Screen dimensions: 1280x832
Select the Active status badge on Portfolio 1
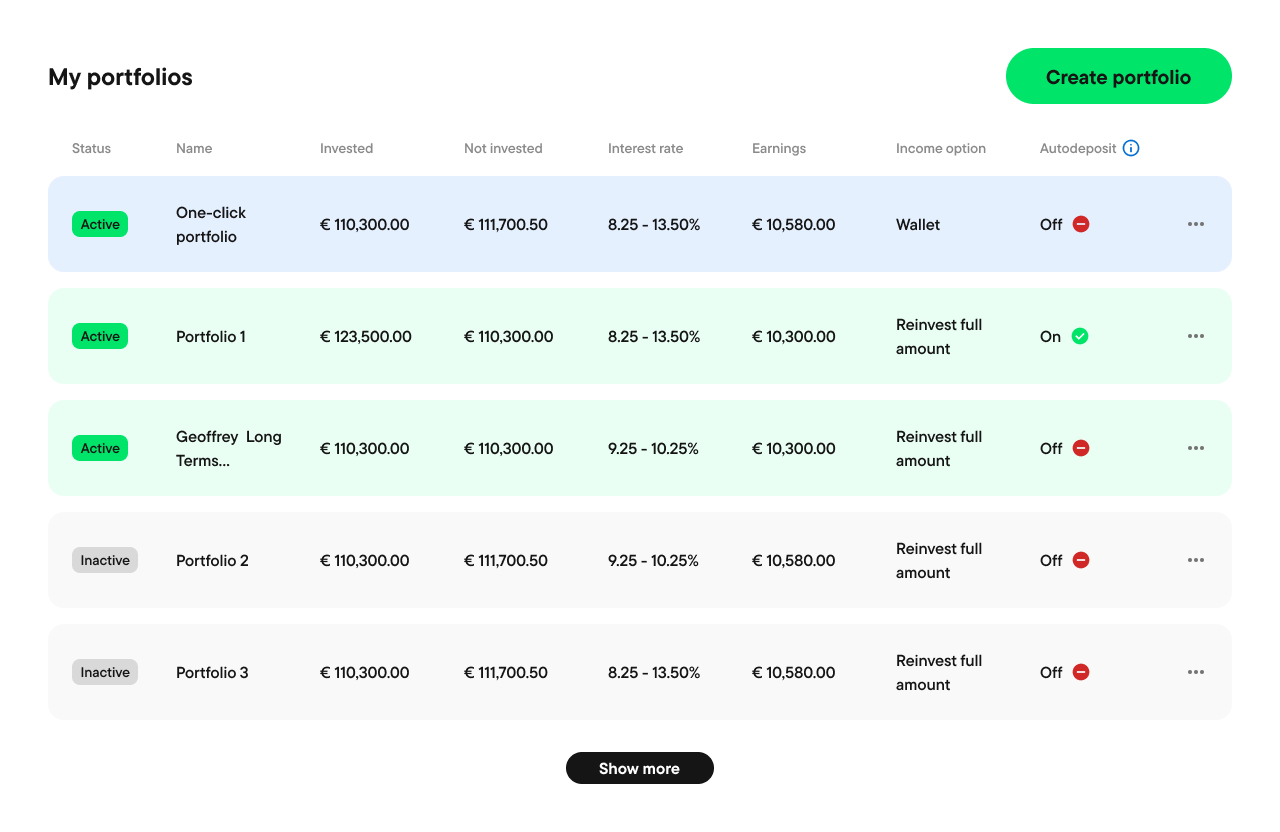100,336
